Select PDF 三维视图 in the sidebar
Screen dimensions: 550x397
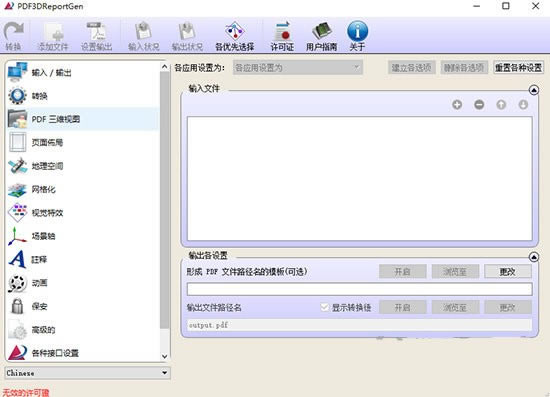pyautogui.click(x=83, y=119)
